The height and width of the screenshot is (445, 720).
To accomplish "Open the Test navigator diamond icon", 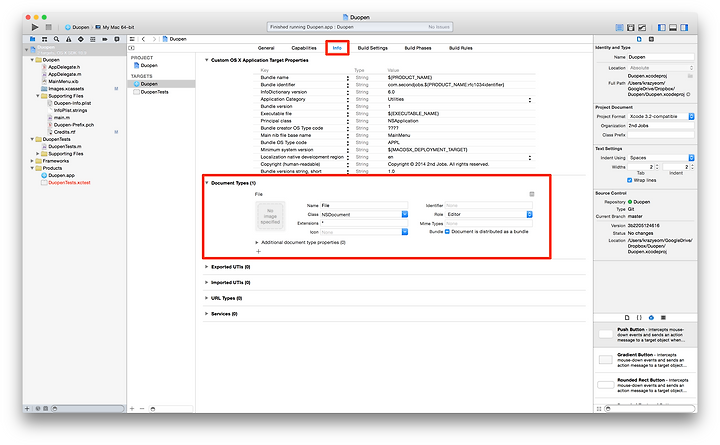I will point(81,39).
